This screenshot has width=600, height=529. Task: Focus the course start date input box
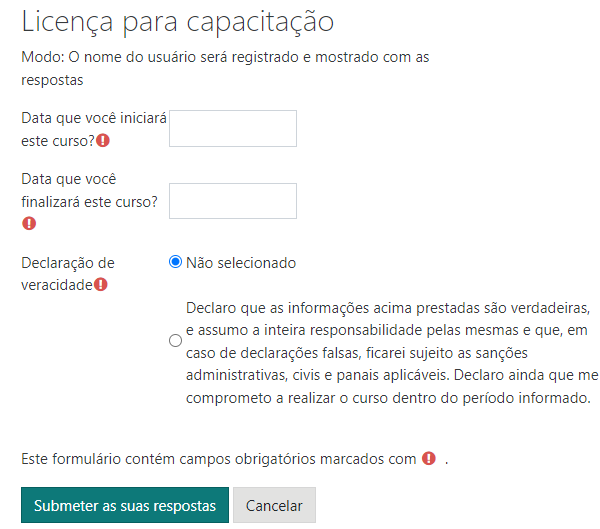233,128
